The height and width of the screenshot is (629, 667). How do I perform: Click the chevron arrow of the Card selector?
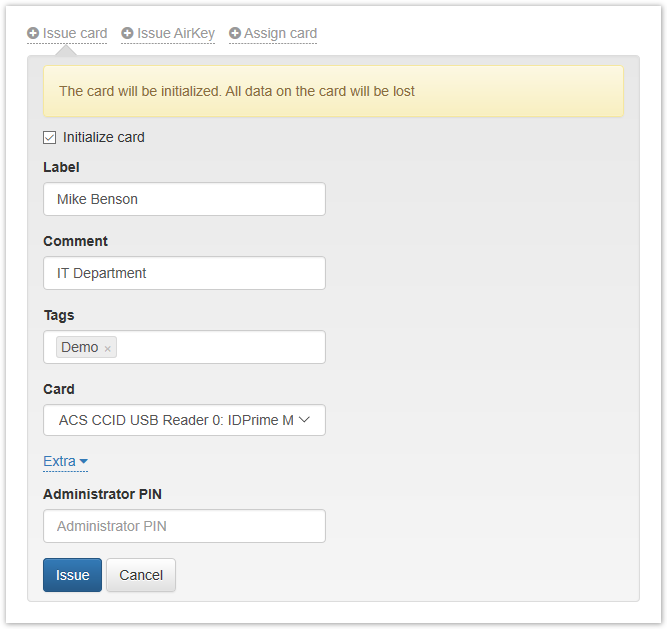(x=305, y=420)
